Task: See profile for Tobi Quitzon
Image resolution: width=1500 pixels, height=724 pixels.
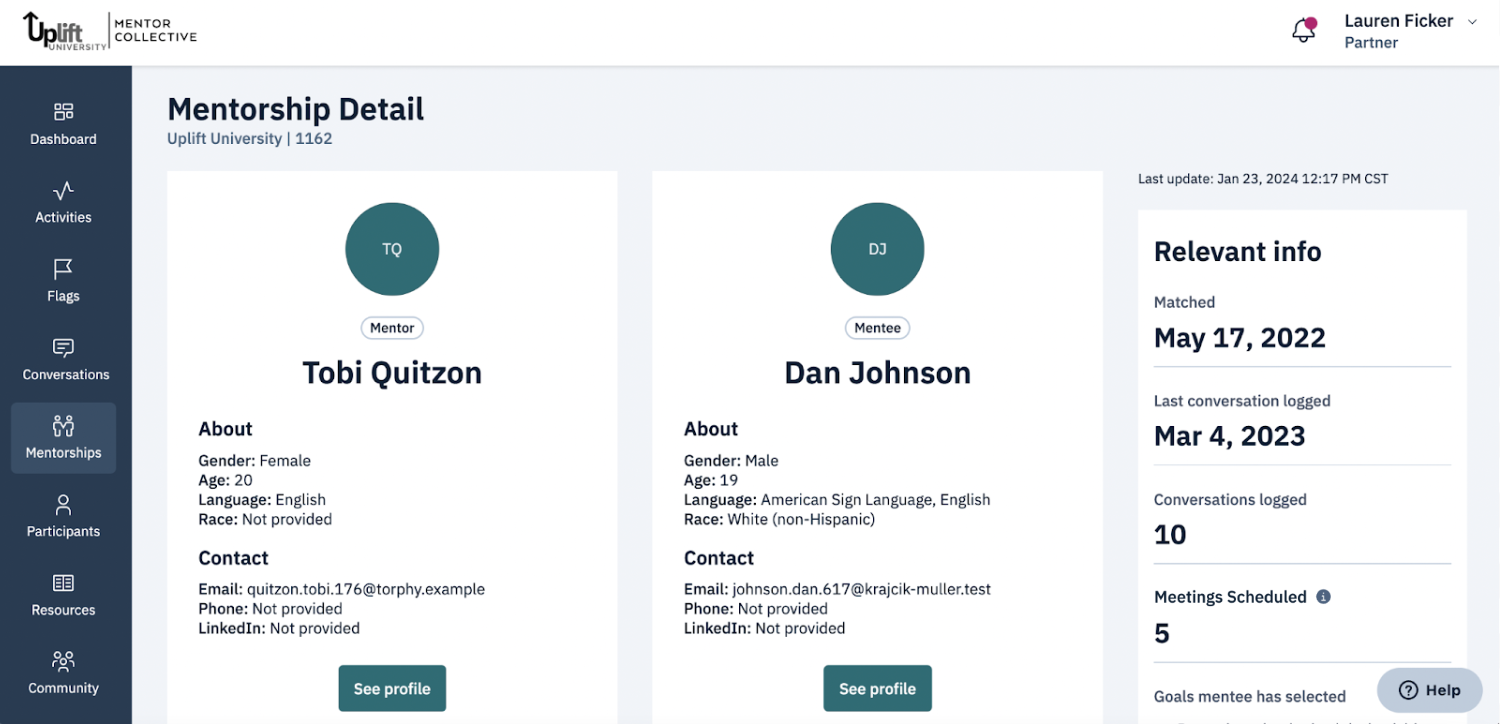Action: [392, 688]
